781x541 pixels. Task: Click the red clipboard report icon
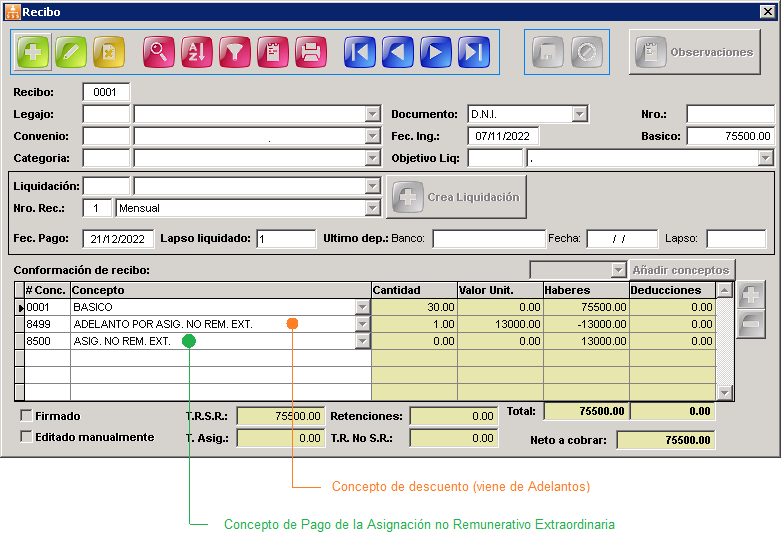point(272,52)
